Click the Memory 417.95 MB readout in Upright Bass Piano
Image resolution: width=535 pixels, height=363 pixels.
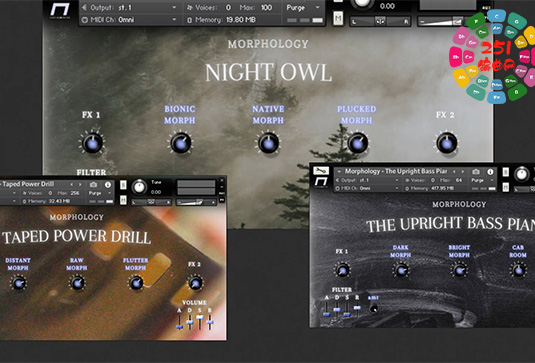(431, 188)
